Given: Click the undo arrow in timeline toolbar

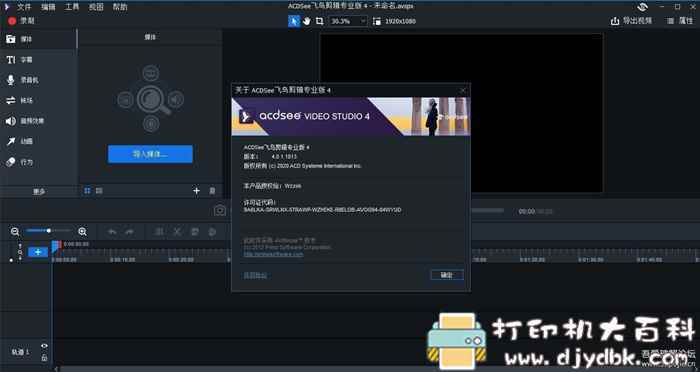Looking at the screenshot, I should [x=112, y=232].
